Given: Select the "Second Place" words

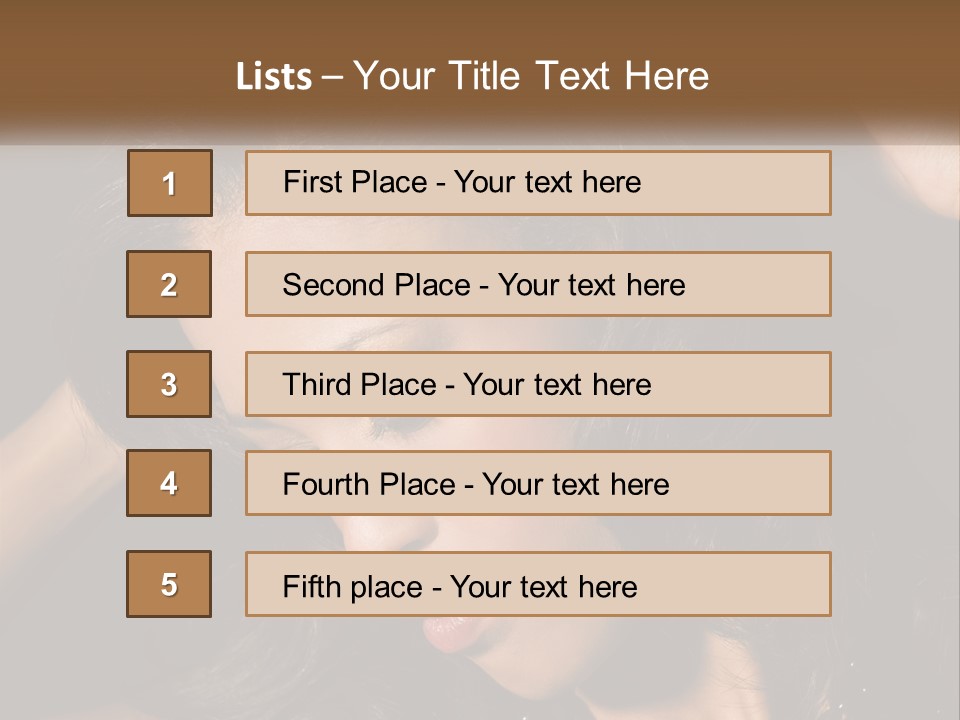Looking at the screenshot, I should (x=376, y=285).
